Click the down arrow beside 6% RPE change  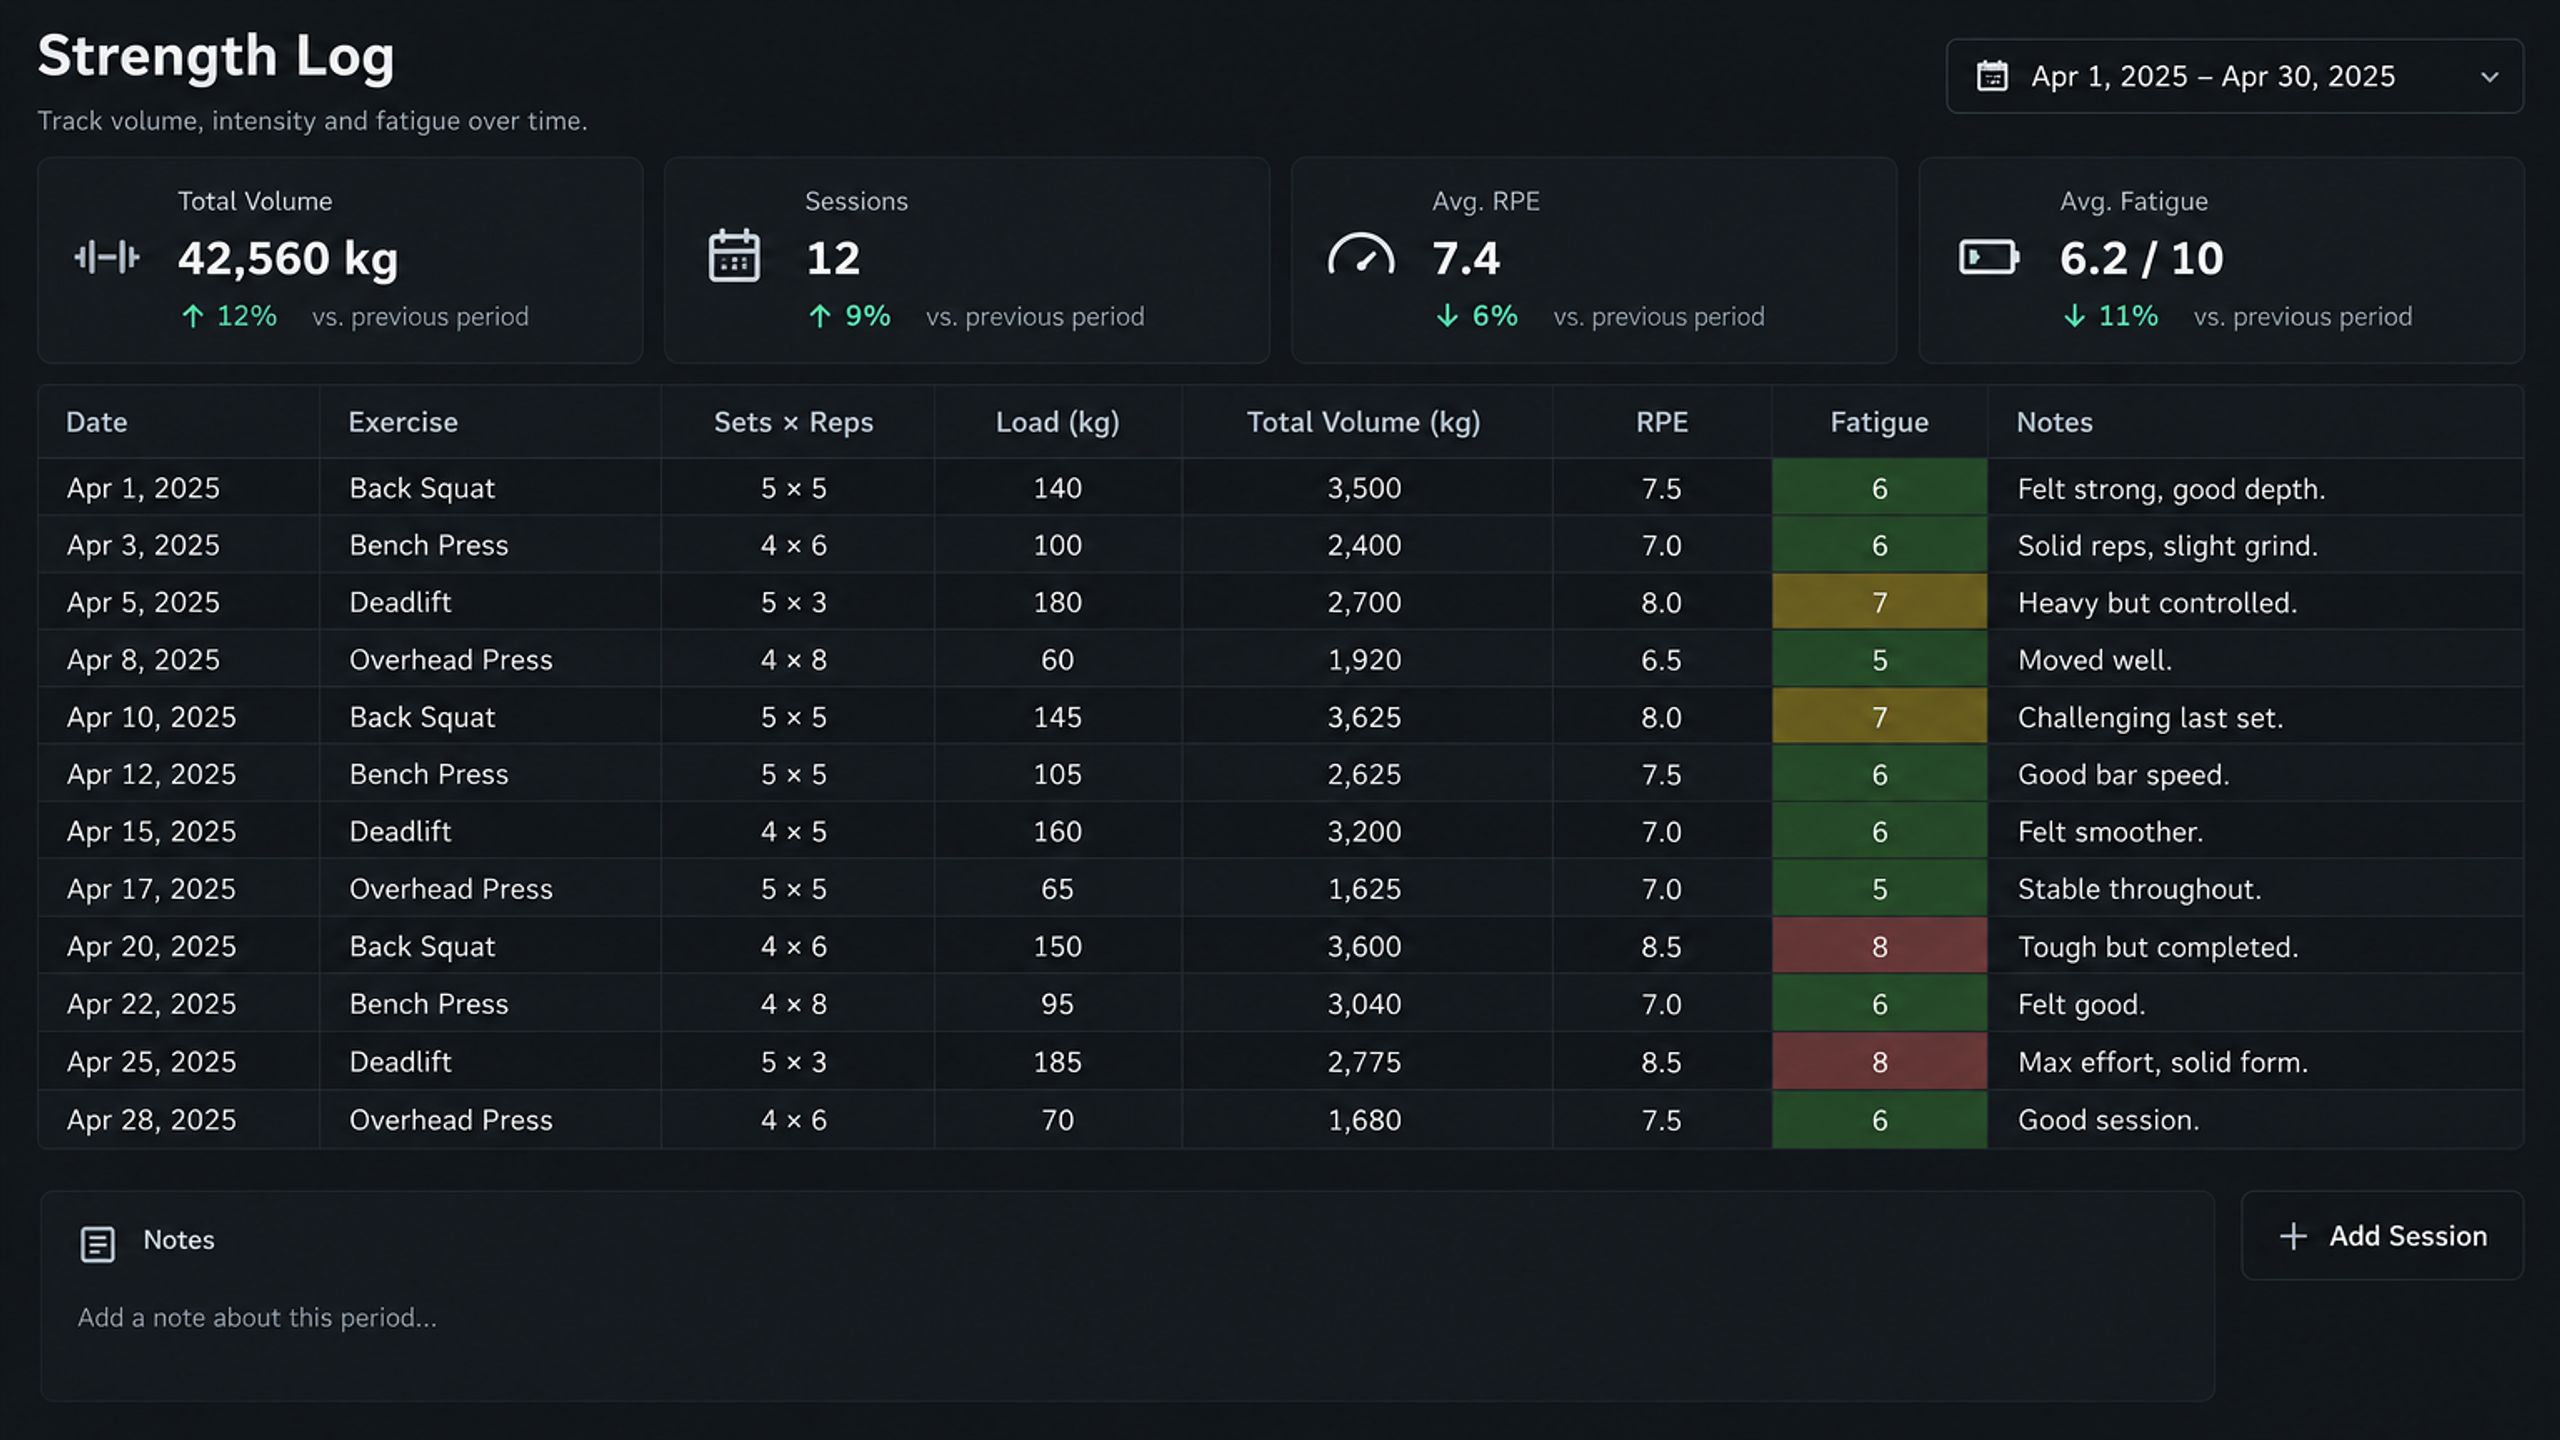point(1447,317)
